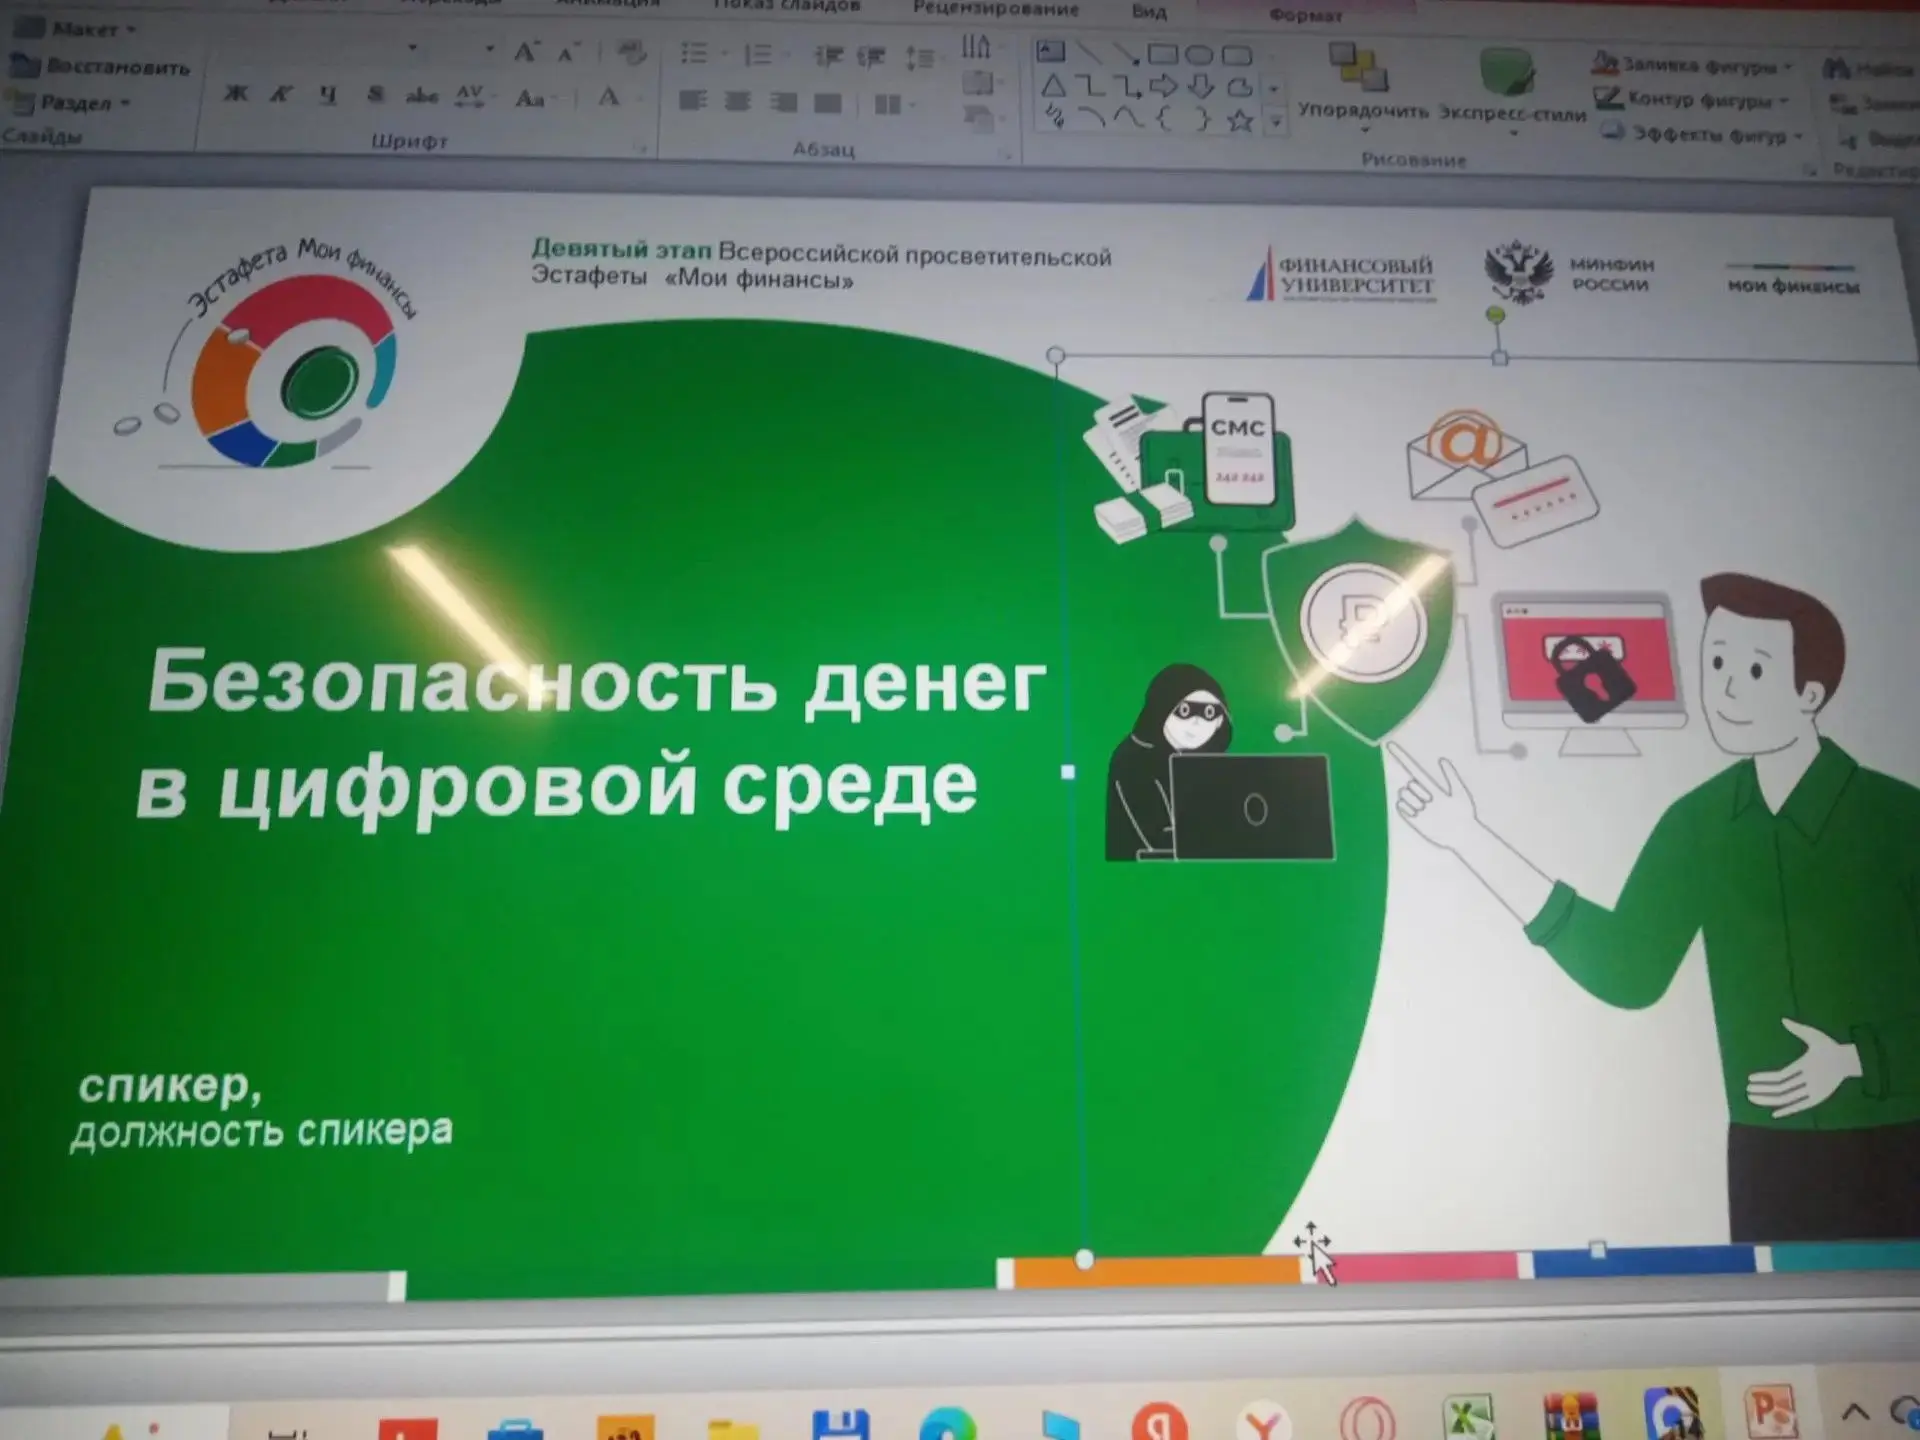
Task: Align text left
Action: tap(693, 100)
